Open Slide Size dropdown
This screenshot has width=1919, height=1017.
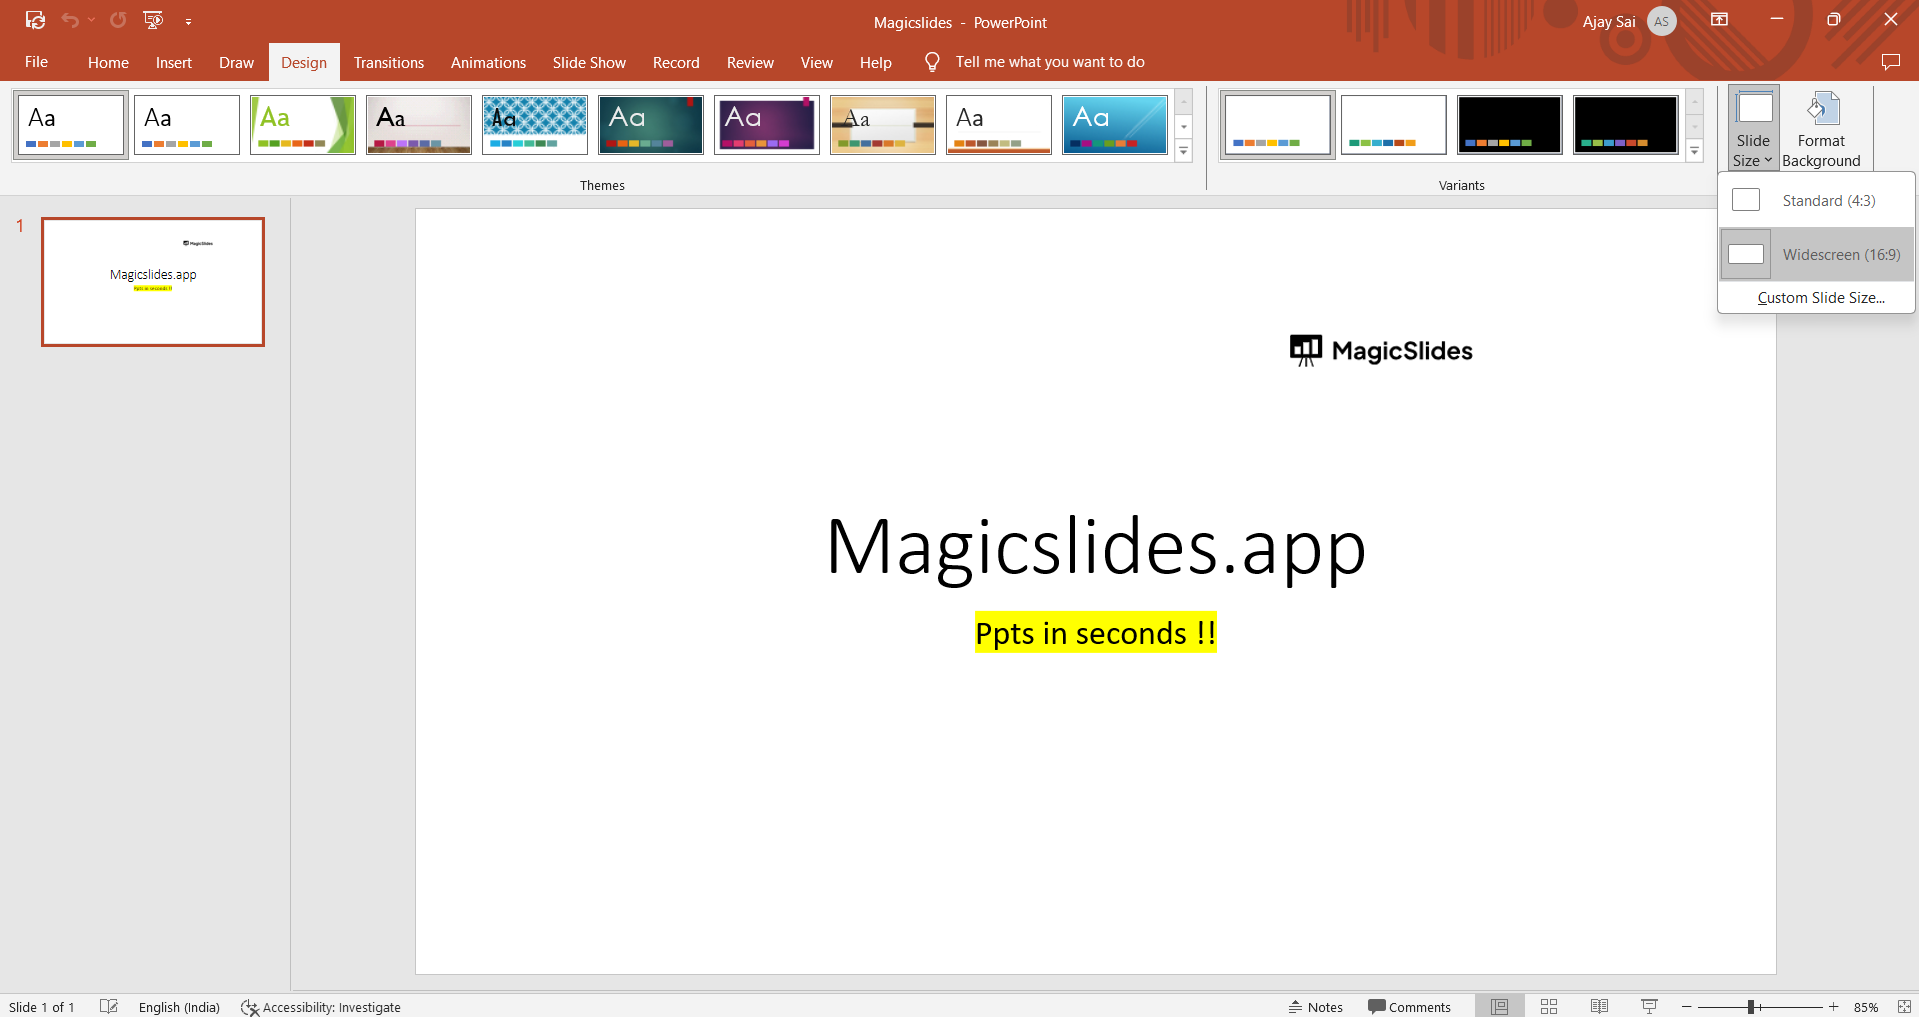(x=1753, y=130)
